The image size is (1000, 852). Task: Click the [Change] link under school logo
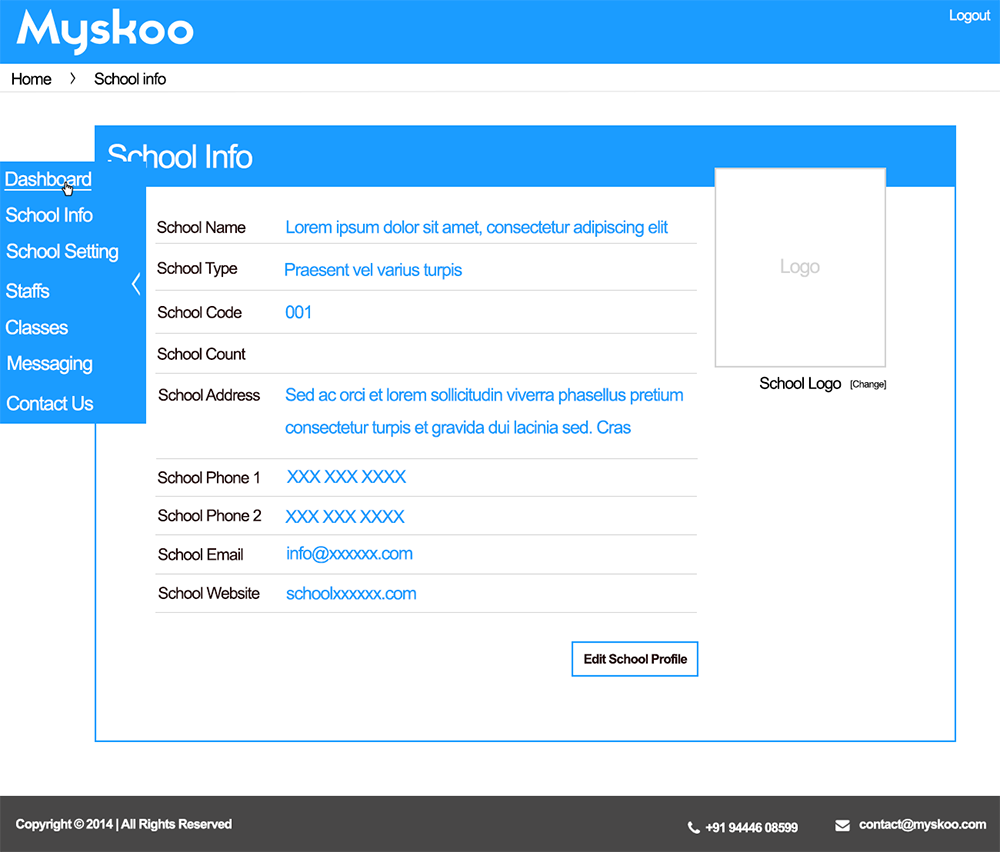point(867,384)
